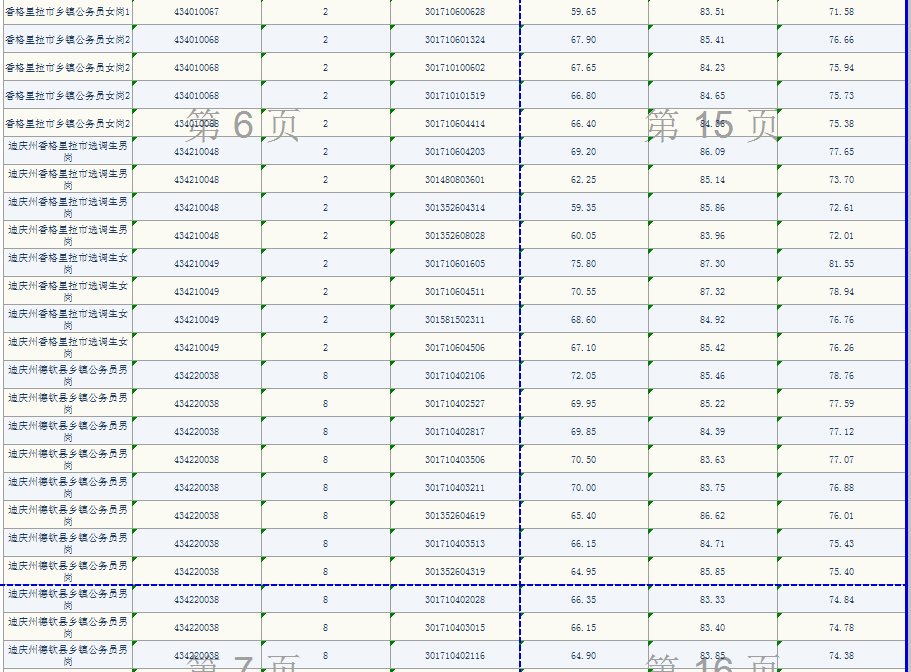The height and width of the screenshot is (672, 911).
Task: Click exam number 301352604619
Action: (455, 516)
